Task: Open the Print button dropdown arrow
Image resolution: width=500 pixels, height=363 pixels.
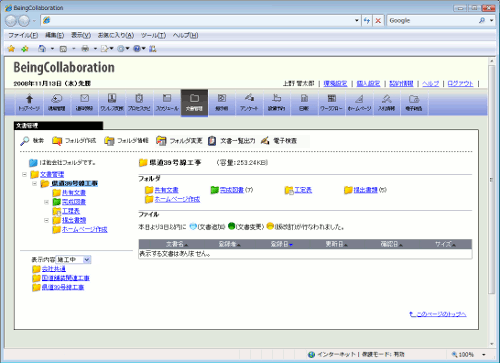Action: pos(95,49)
